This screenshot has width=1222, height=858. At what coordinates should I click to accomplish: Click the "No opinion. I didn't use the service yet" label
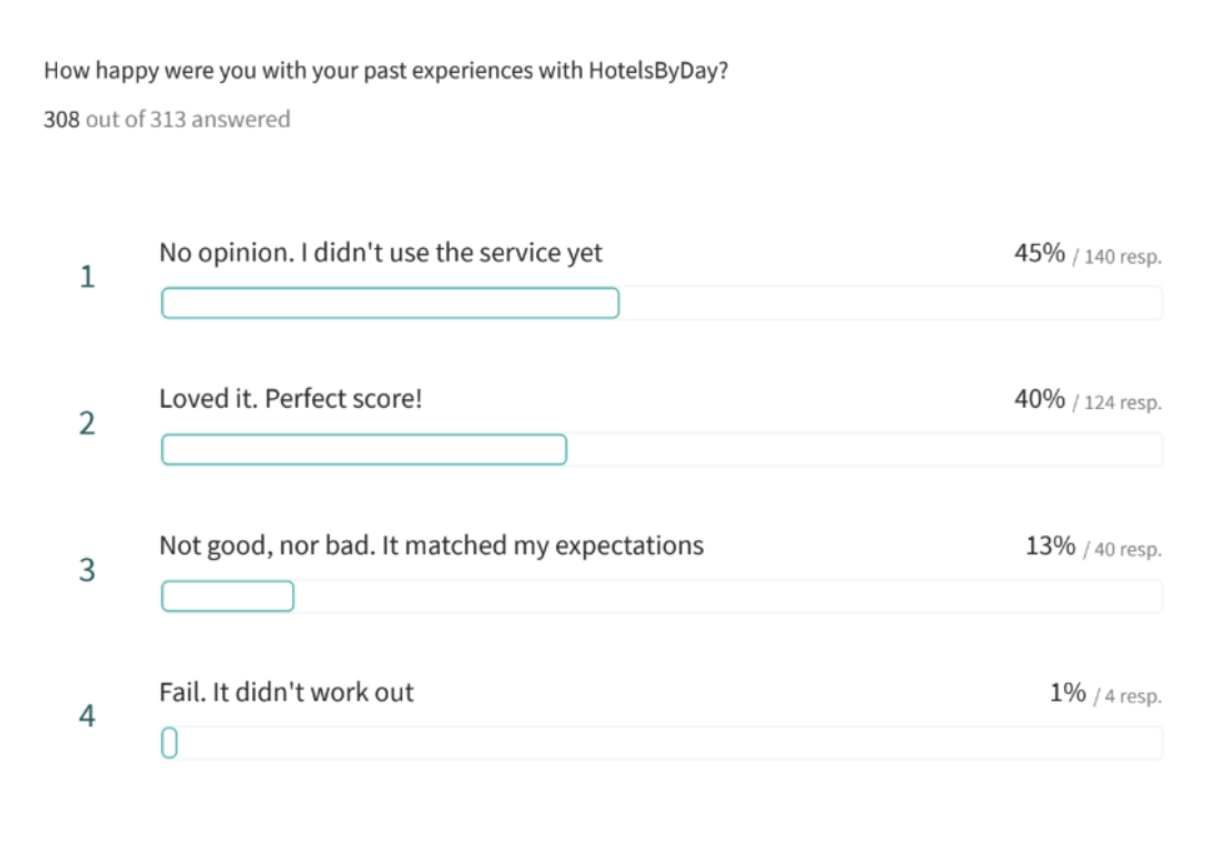pos(381,253)
